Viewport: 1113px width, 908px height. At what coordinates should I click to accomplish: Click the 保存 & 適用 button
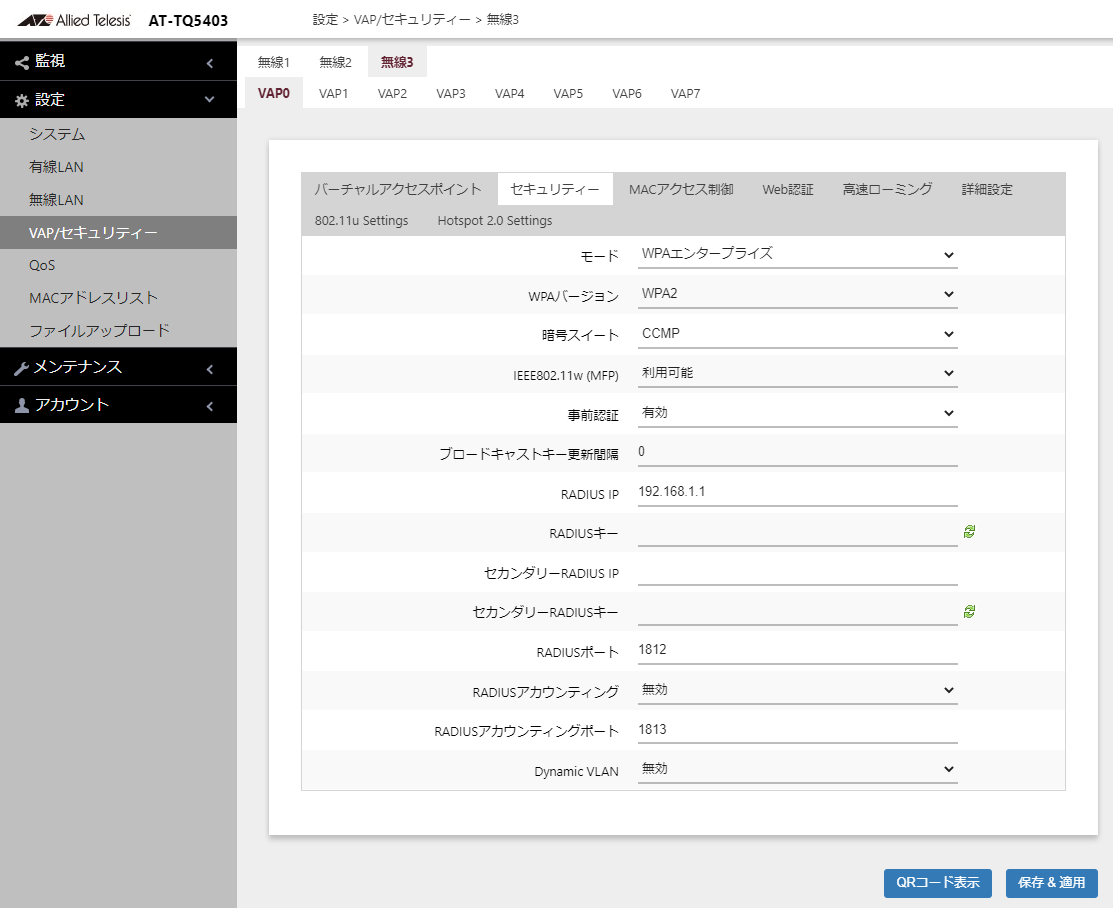1052,883
